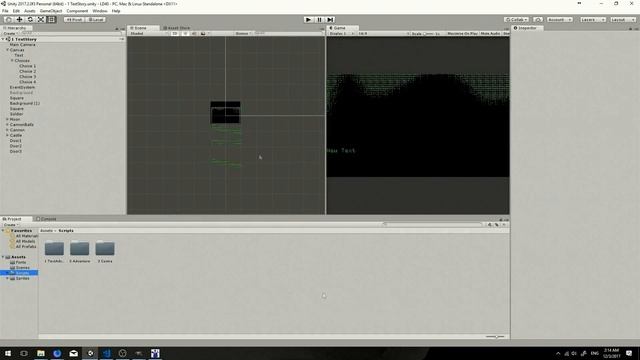Toggle 2D mode in Scene view
This screenshot has width=640, height=360.
click(175, 33)
